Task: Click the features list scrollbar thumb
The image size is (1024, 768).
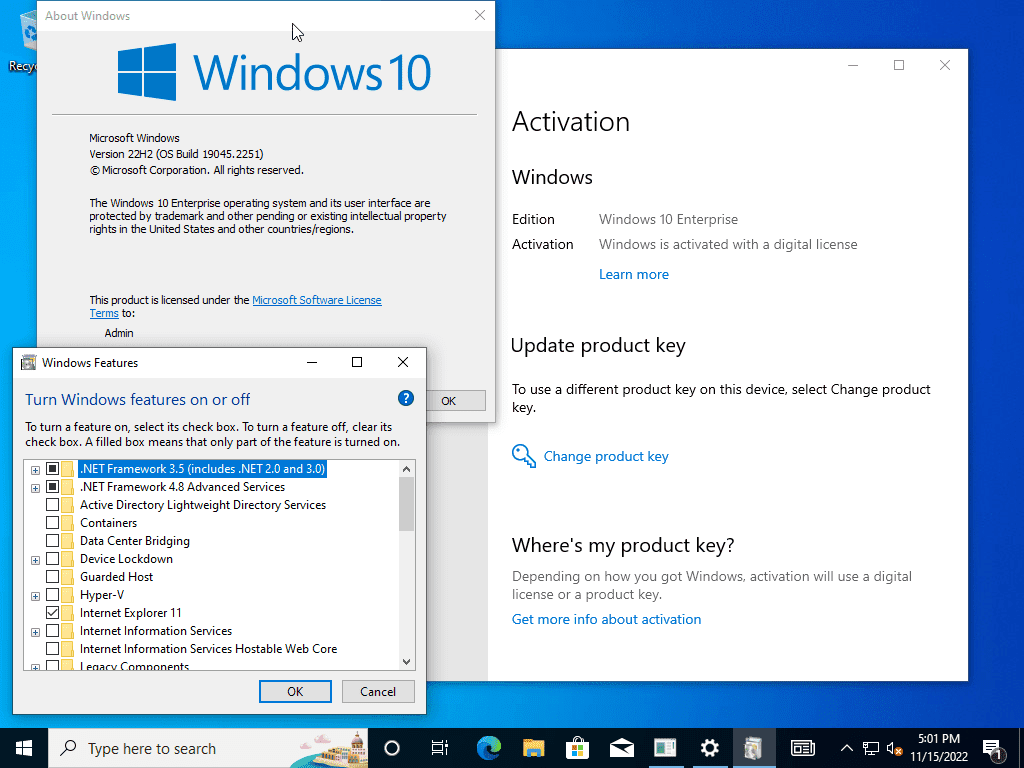Action: 406,504
